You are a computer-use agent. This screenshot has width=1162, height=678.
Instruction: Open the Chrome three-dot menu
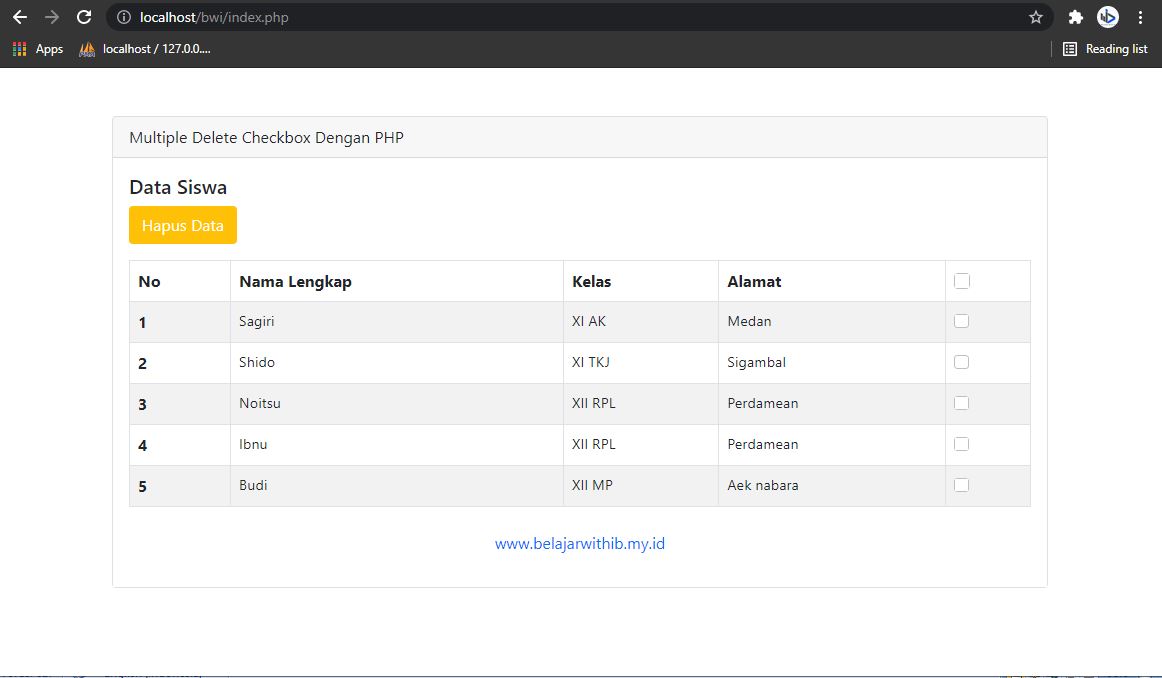click(x=1140, y=17)
